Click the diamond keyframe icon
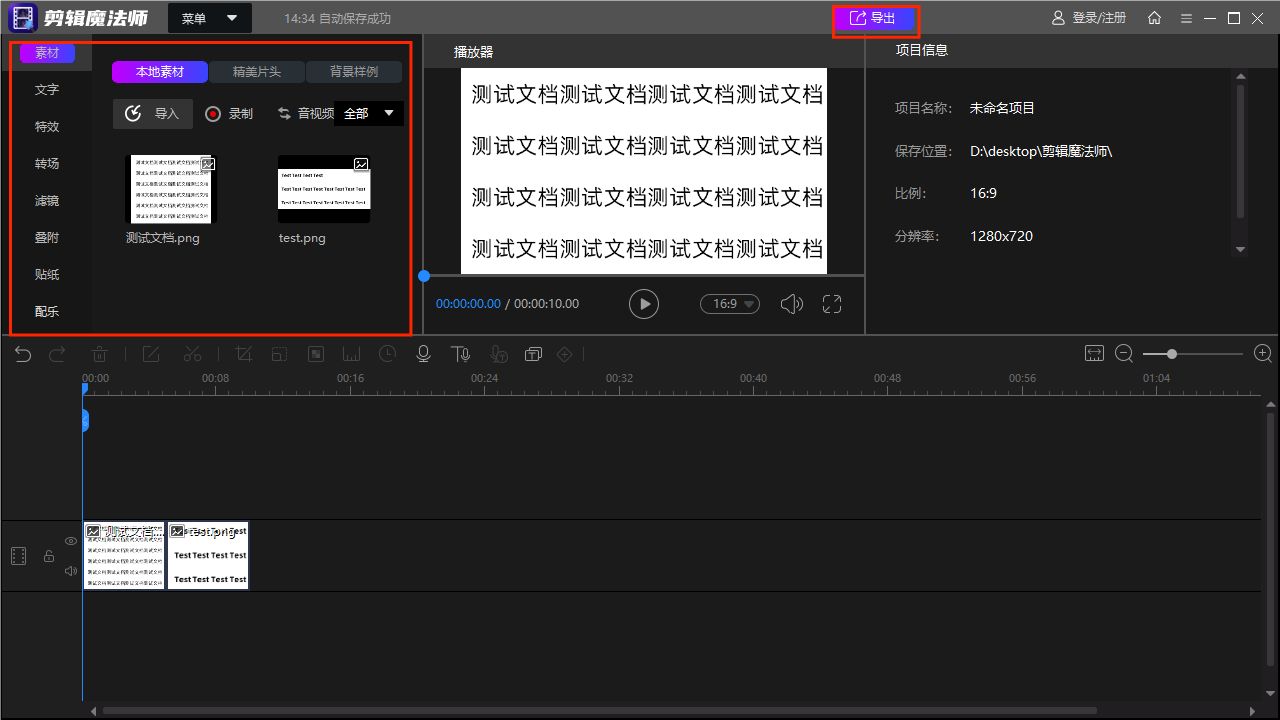The image size is (1280, 720). tap(565, 354)
